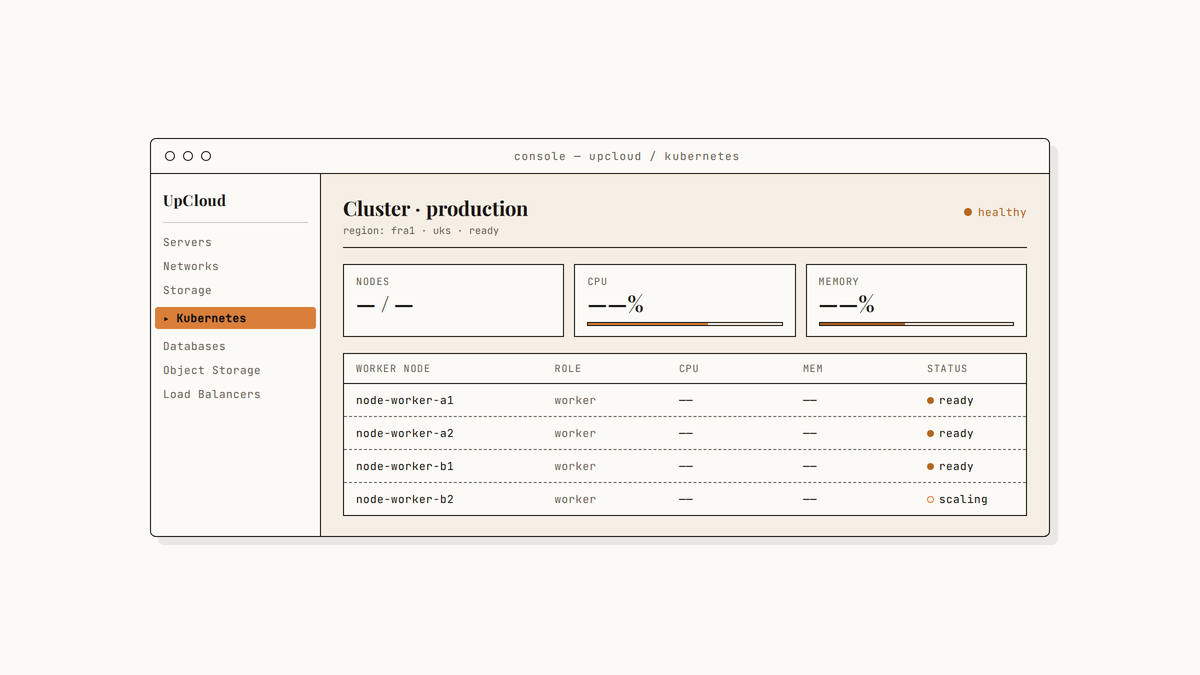Click the UpCloud logo text
Image resolution: width=1200 pixels, height=675 pixels.
pyautogui.click(x=194, y=200)
